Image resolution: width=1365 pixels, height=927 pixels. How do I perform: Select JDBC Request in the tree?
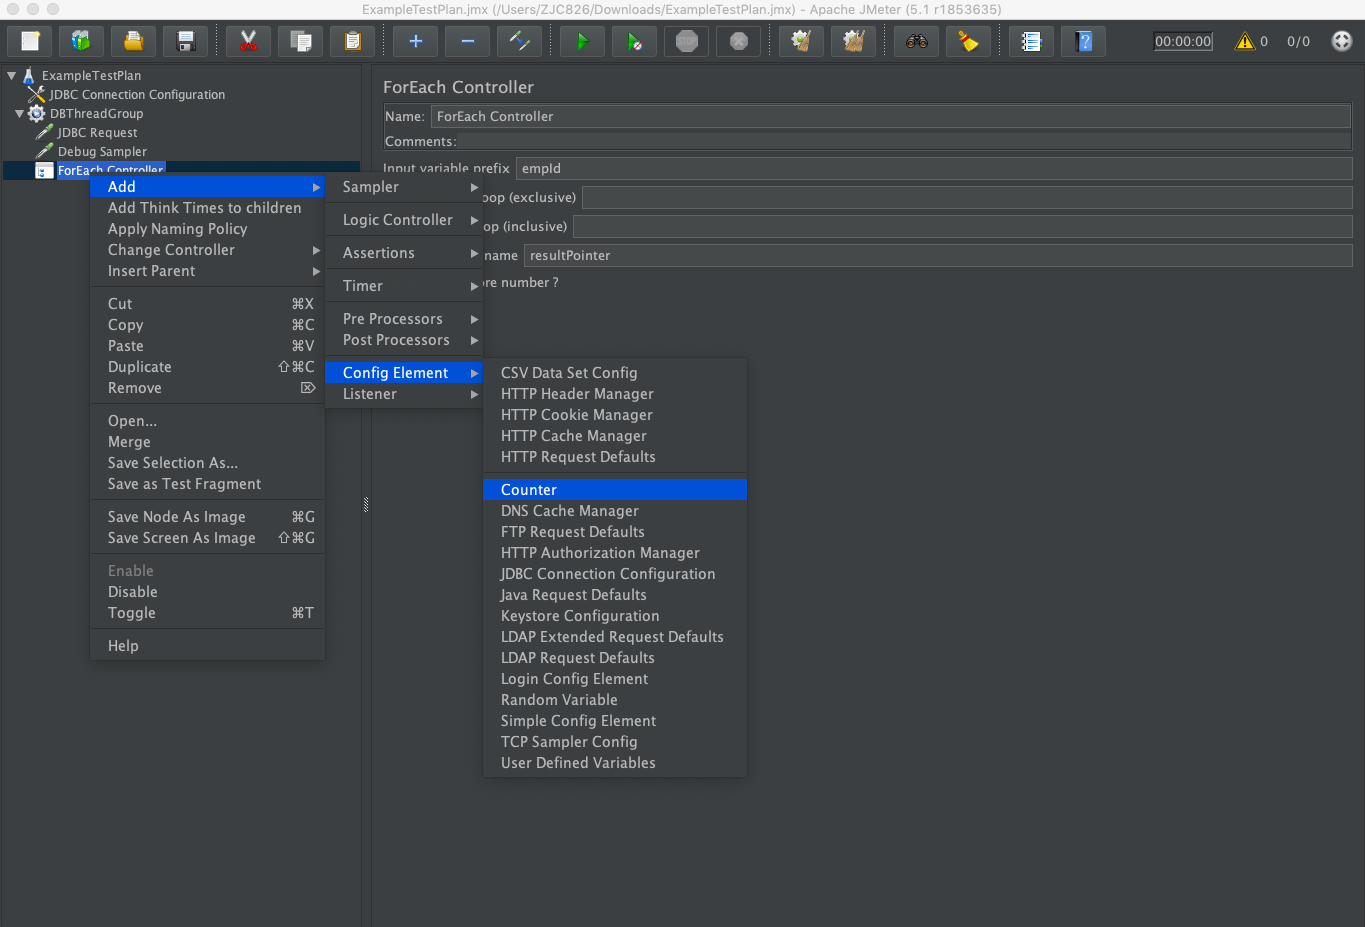[97, 132]
